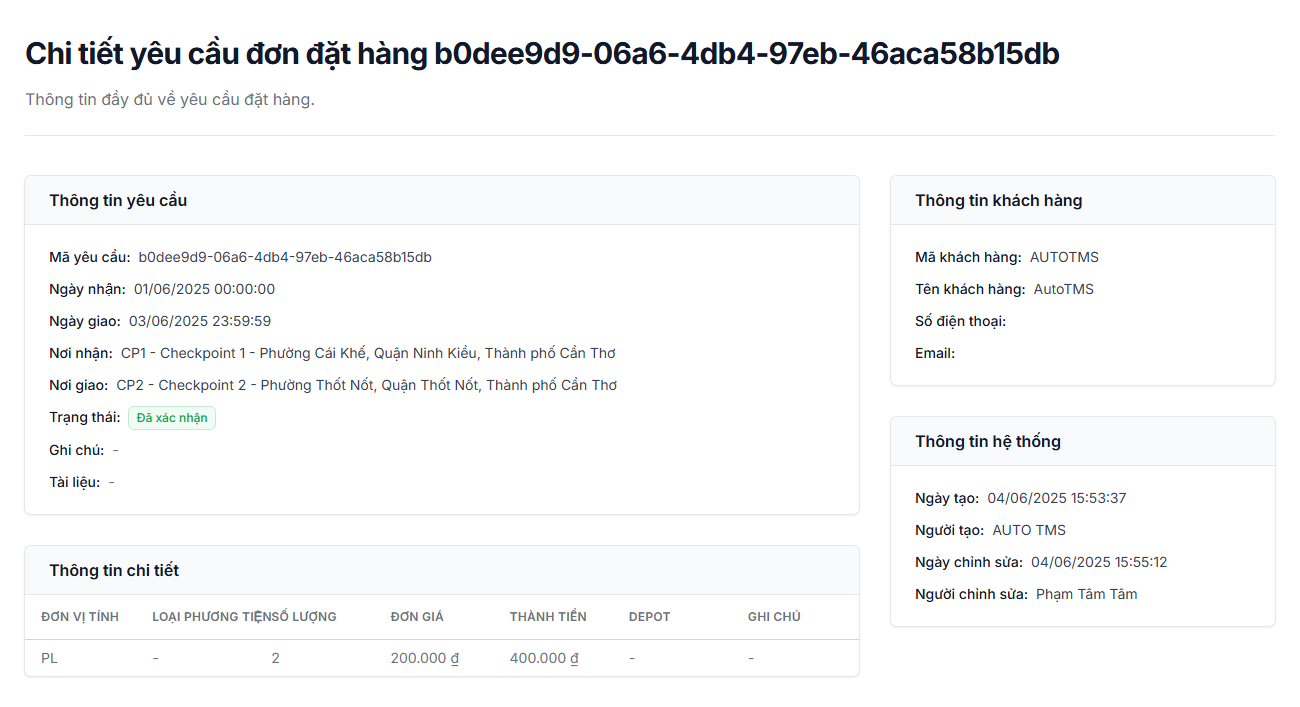Click the "ĐƠN VỊ TÍNH" column header
Image resolution: width=1300 pixels, height=707 pixels.
coord(80,617)
